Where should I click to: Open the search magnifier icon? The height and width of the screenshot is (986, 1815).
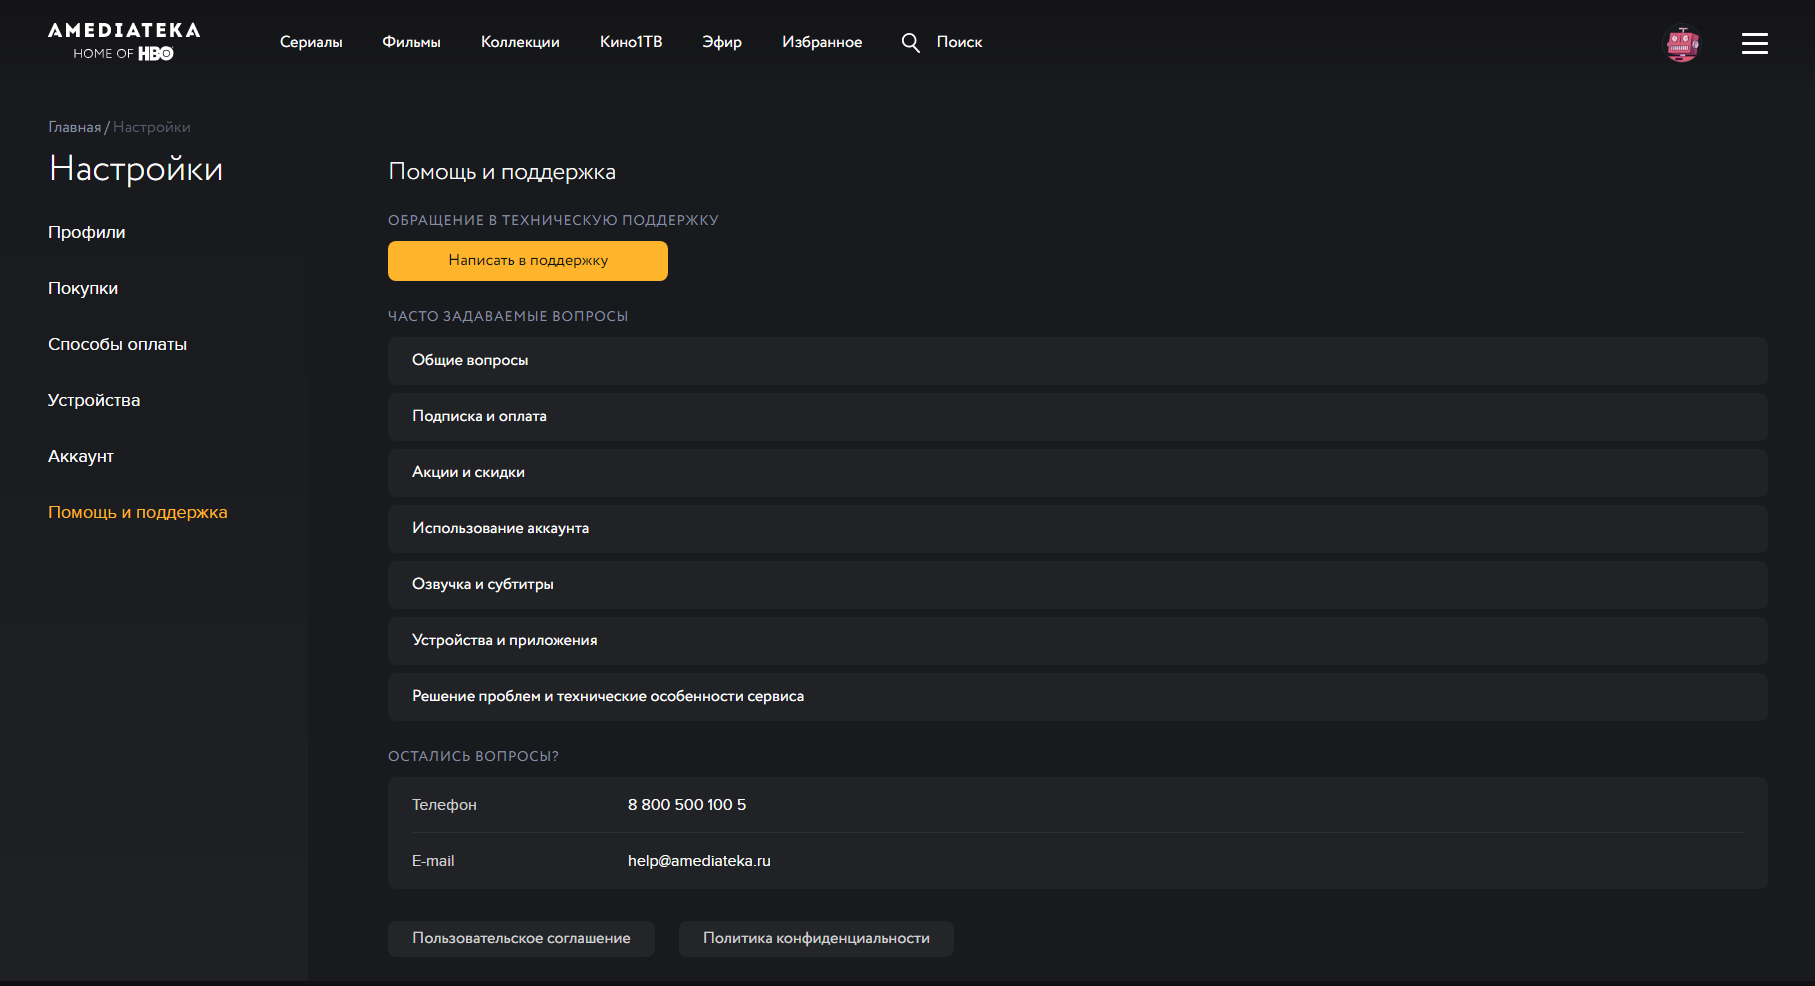click(910, 42)
